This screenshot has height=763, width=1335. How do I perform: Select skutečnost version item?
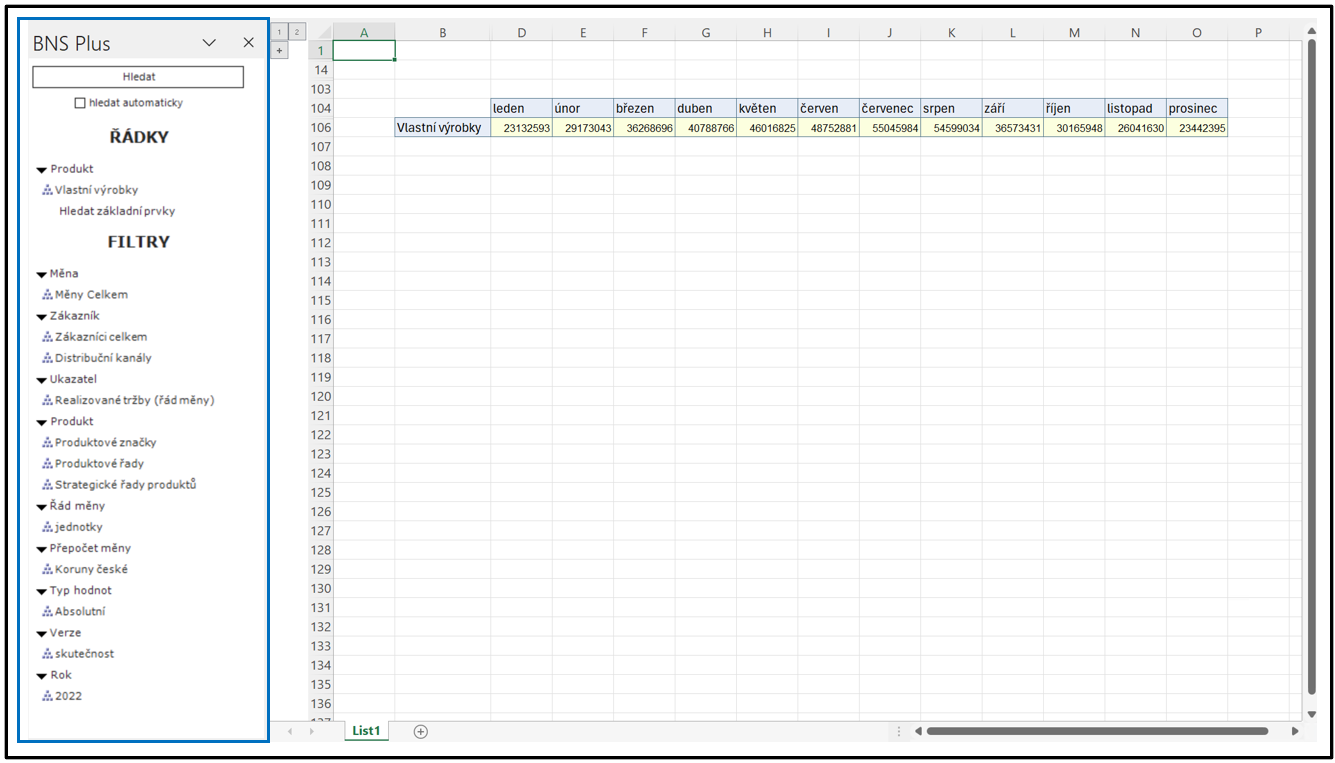click(85, 654)
